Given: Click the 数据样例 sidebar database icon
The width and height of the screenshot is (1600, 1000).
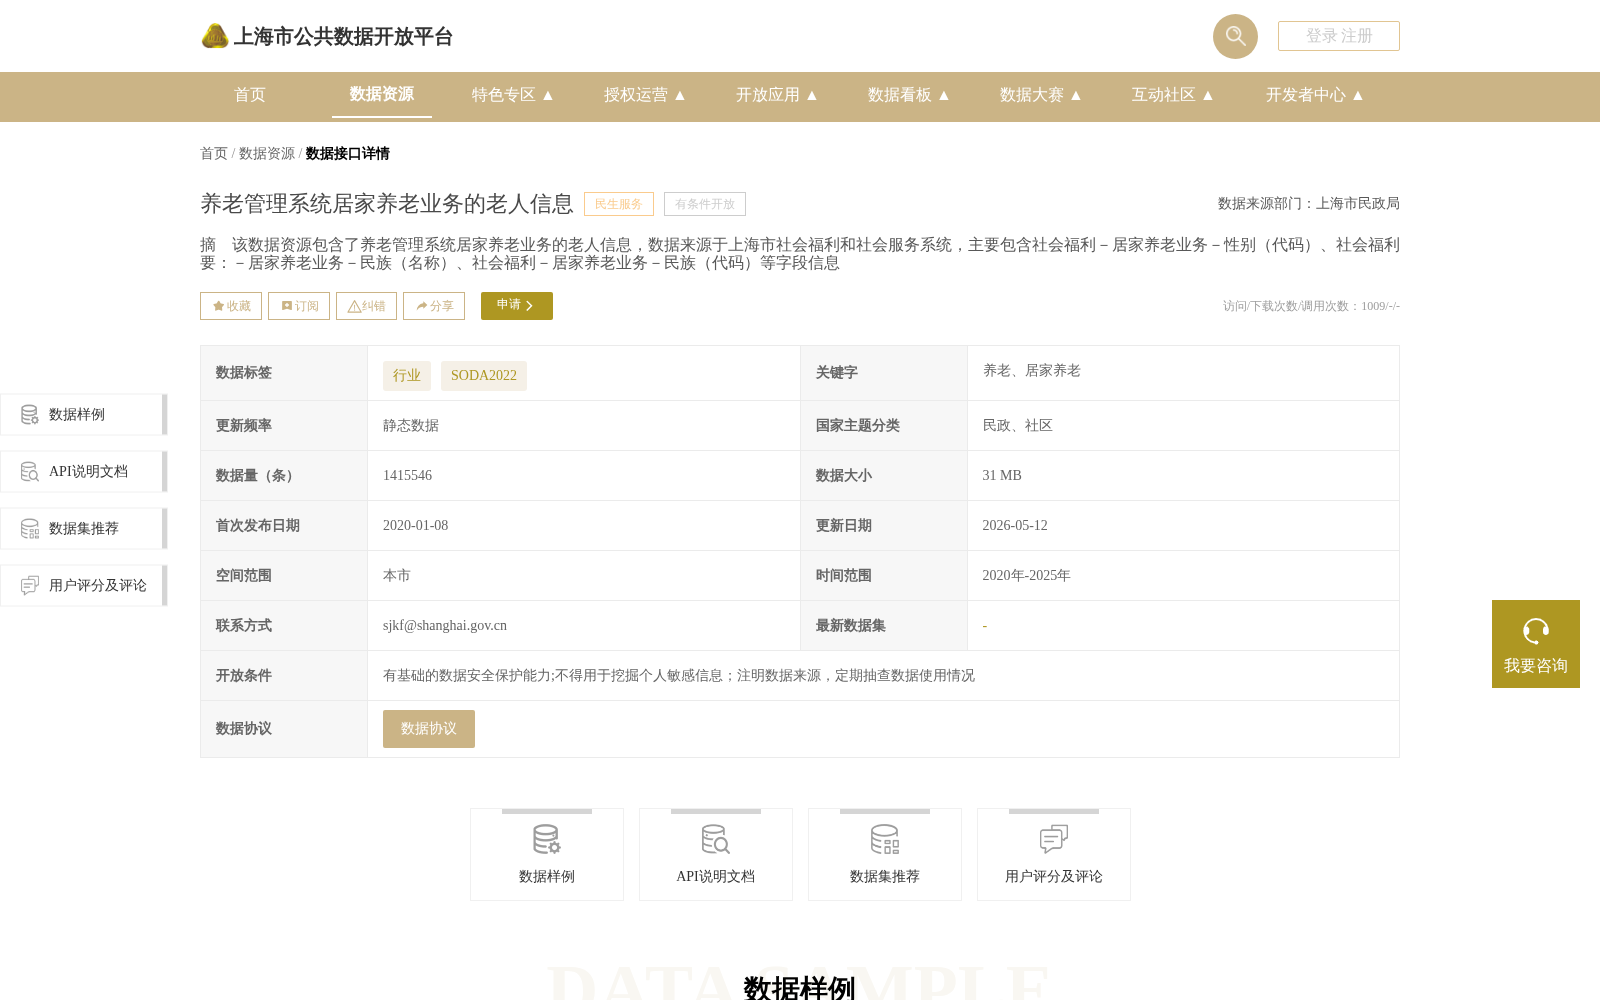Looking at the screenshot, I should pos(30,414).
